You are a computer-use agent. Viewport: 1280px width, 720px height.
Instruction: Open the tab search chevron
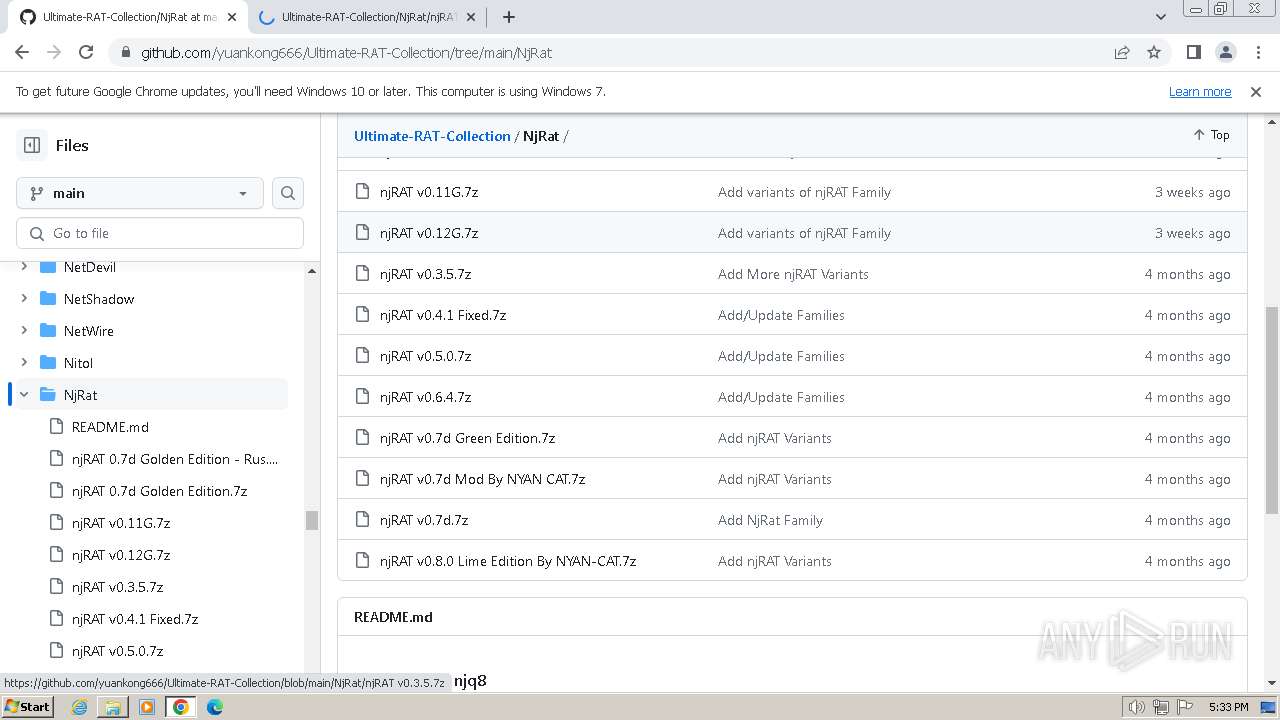1160,17
